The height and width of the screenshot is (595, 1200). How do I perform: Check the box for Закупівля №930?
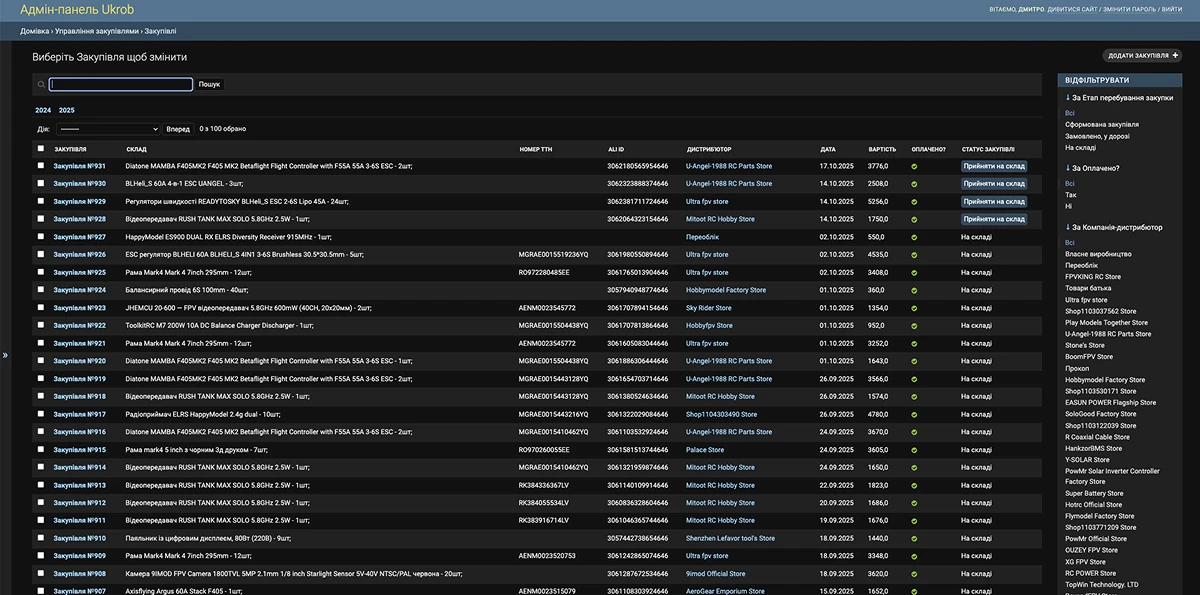41,184
